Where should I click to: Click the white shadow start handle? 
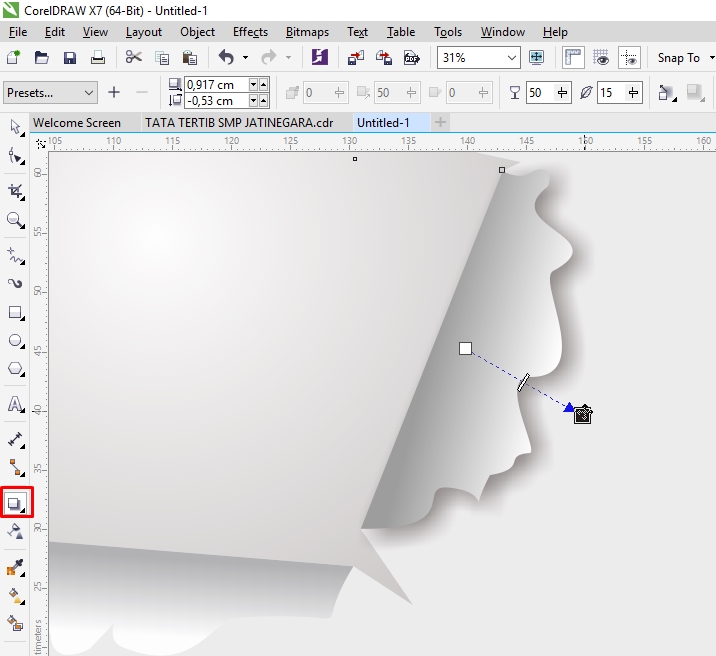(465, 349)
